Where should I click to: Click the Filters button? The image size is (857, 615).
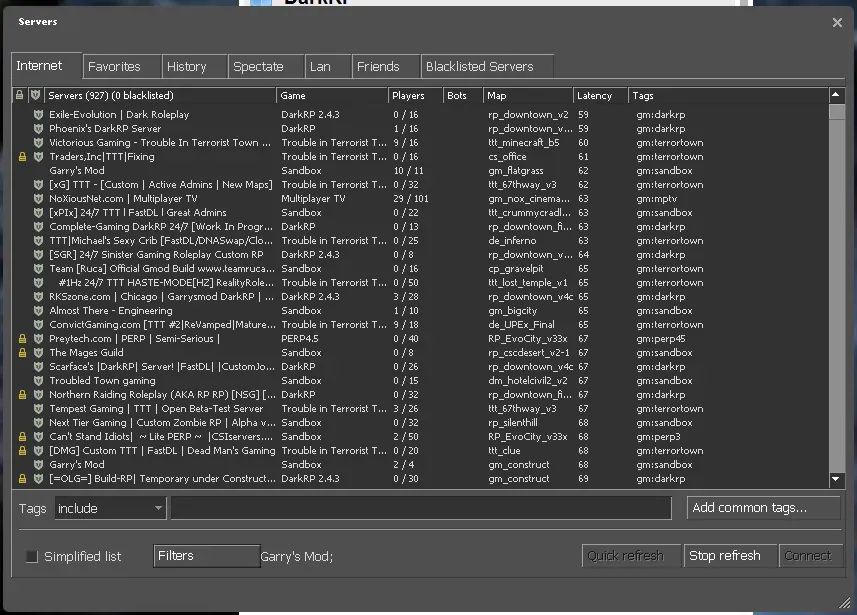[207, 556]
